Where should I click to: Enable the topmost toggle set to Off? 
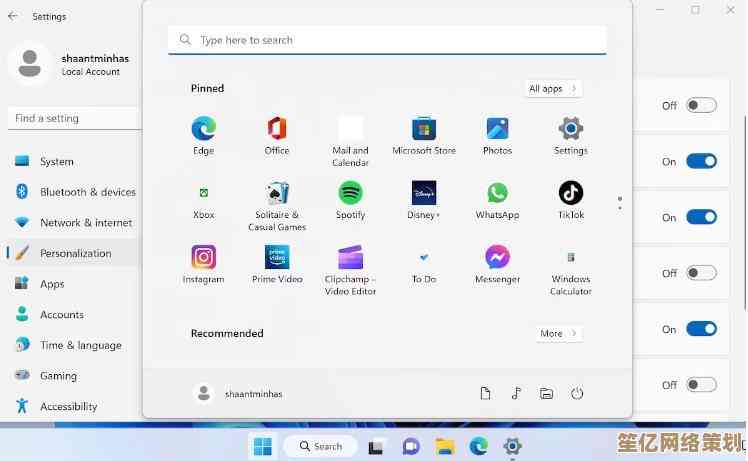click(x=701, y=105)
